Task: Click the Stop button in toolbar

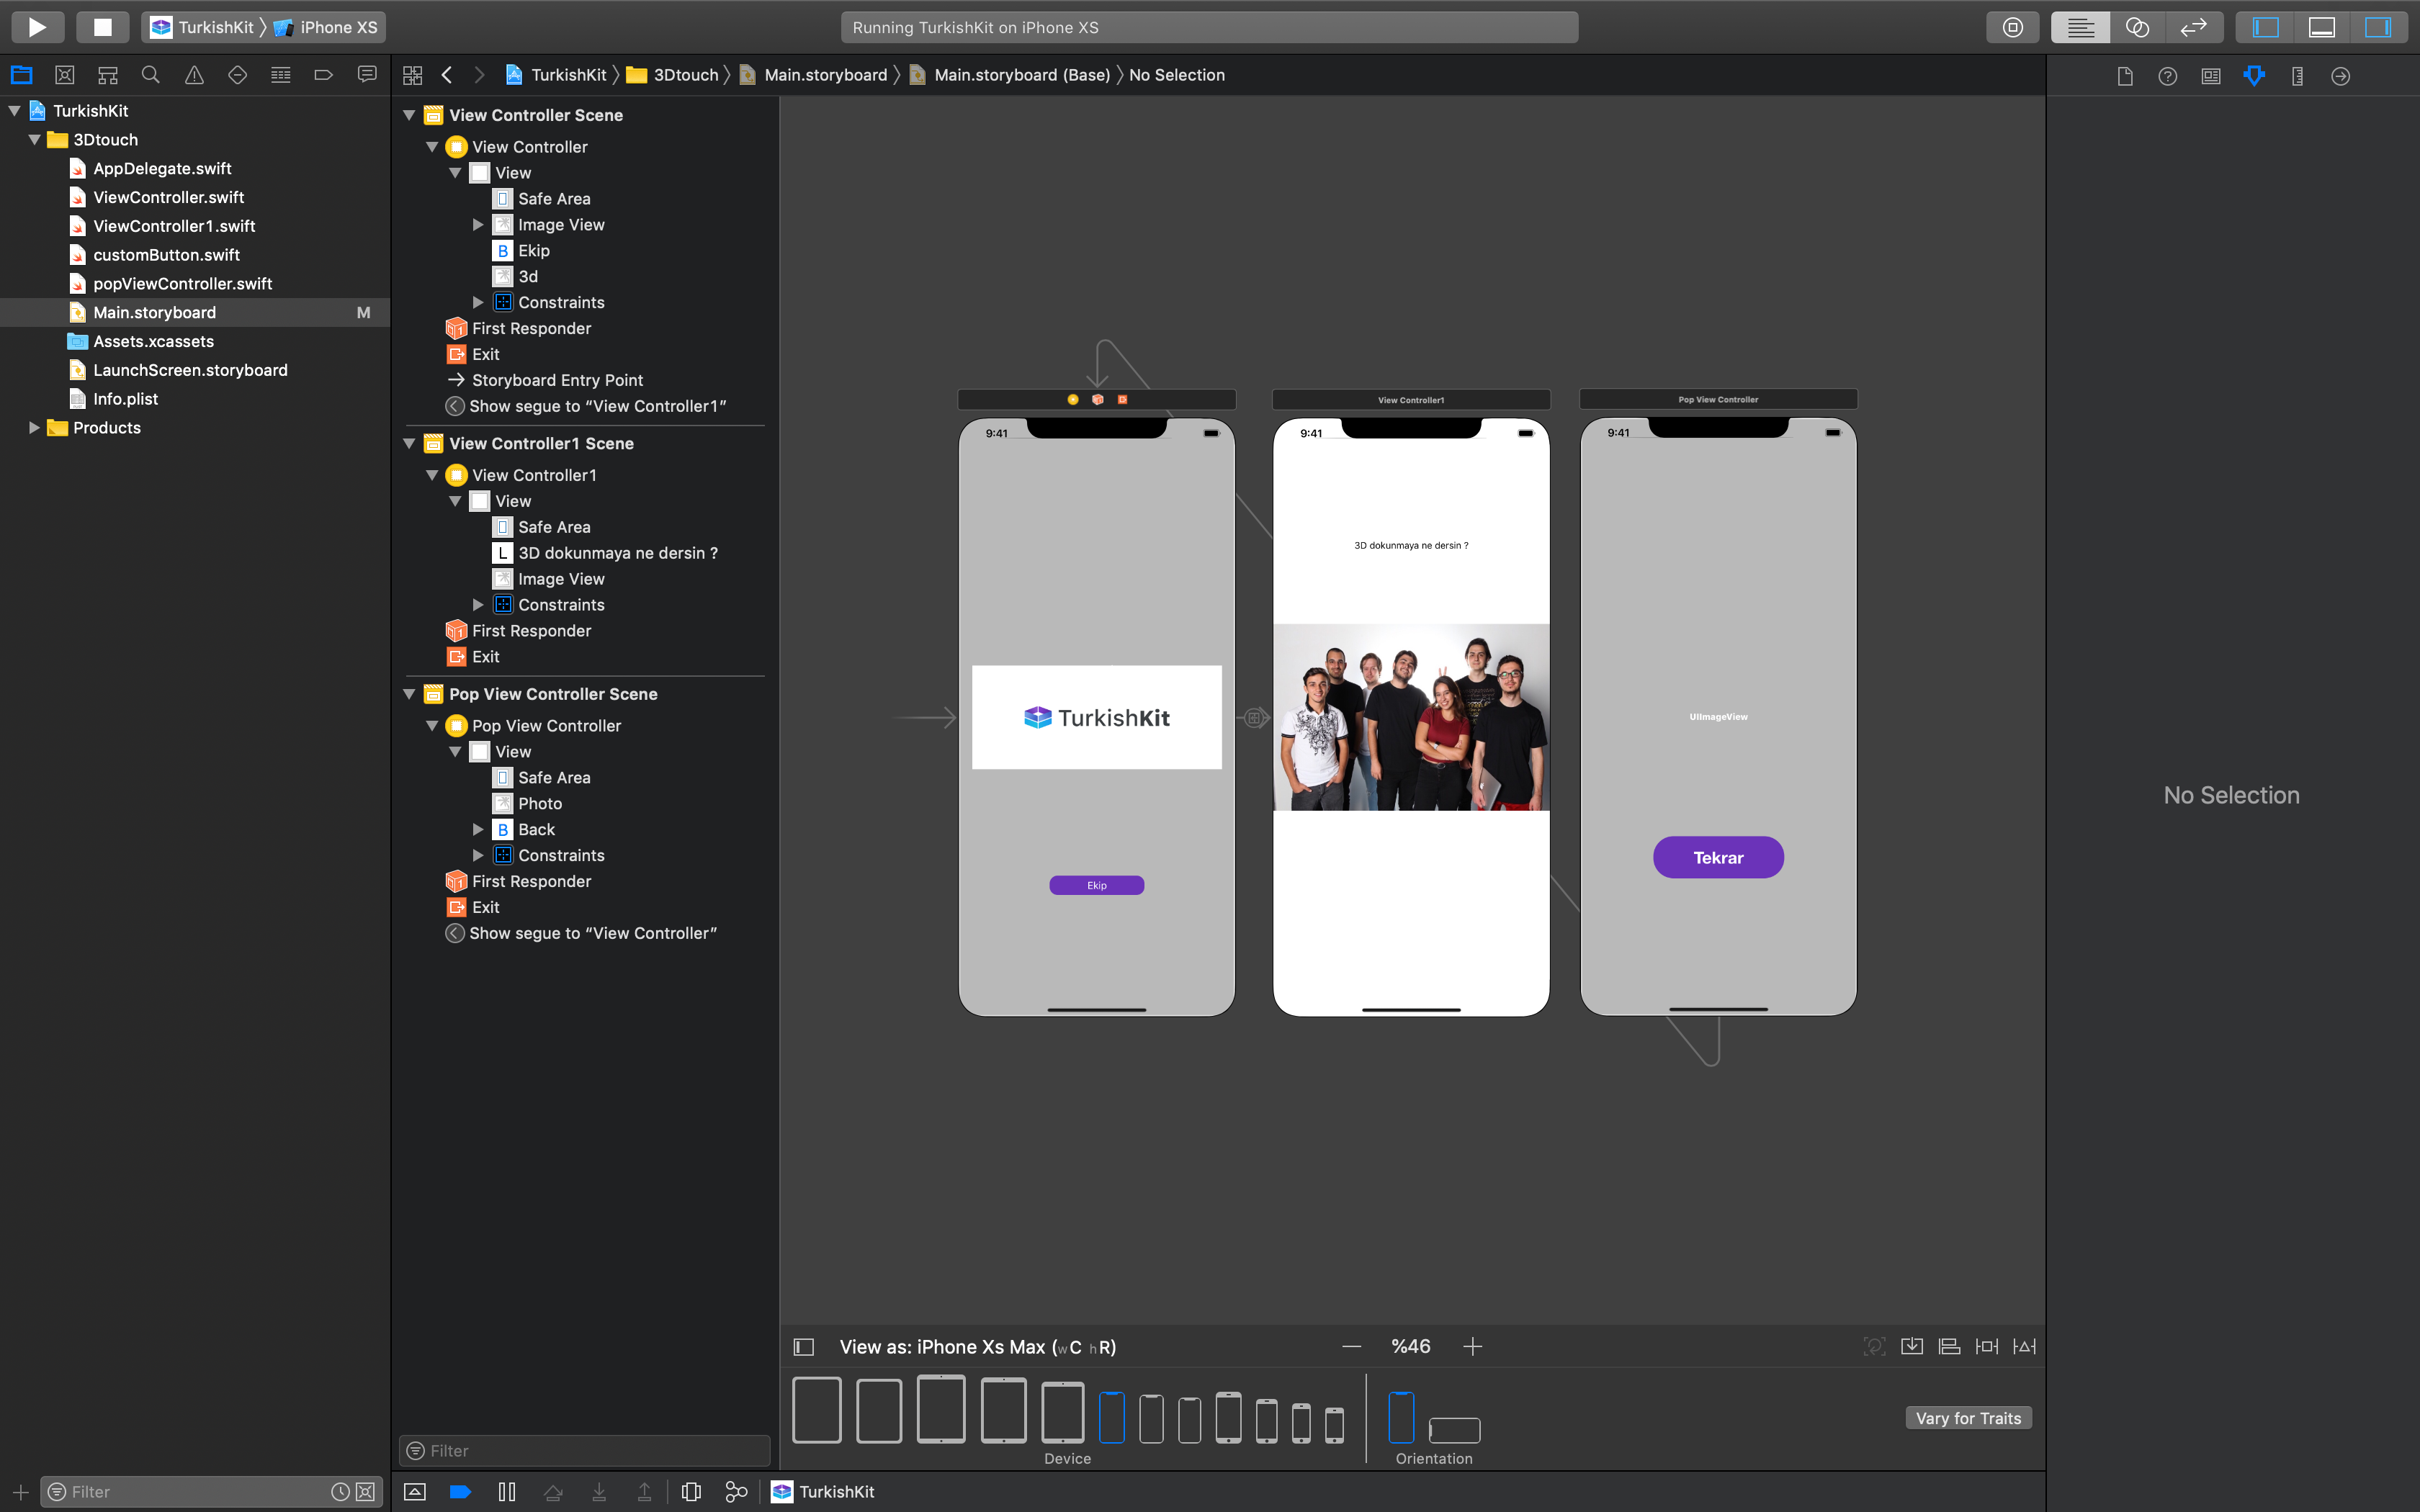Action: point(102,27)
